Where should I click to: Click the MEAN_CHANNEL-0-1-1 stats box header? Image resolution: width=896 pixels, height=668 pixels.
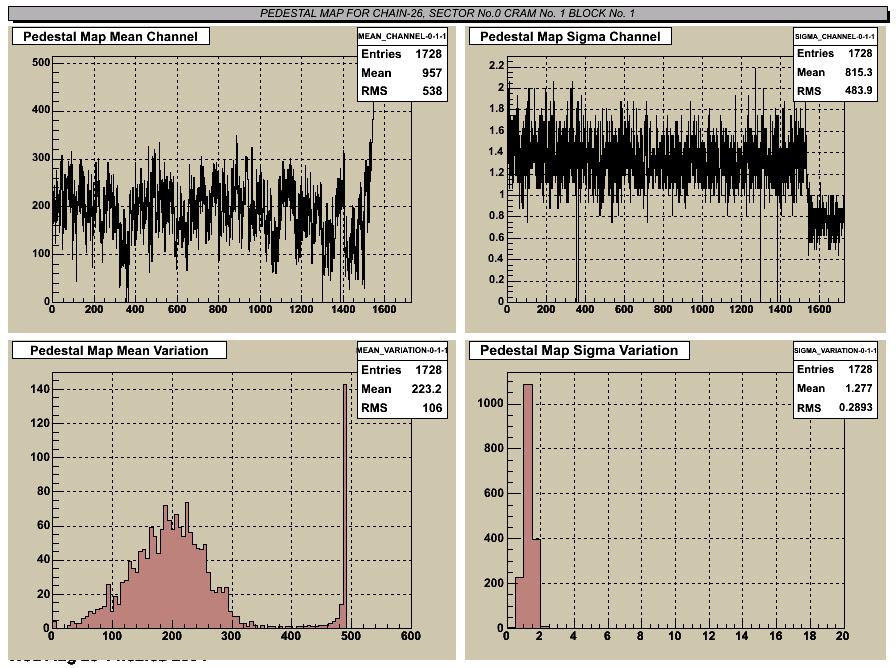tap(402, 36)
